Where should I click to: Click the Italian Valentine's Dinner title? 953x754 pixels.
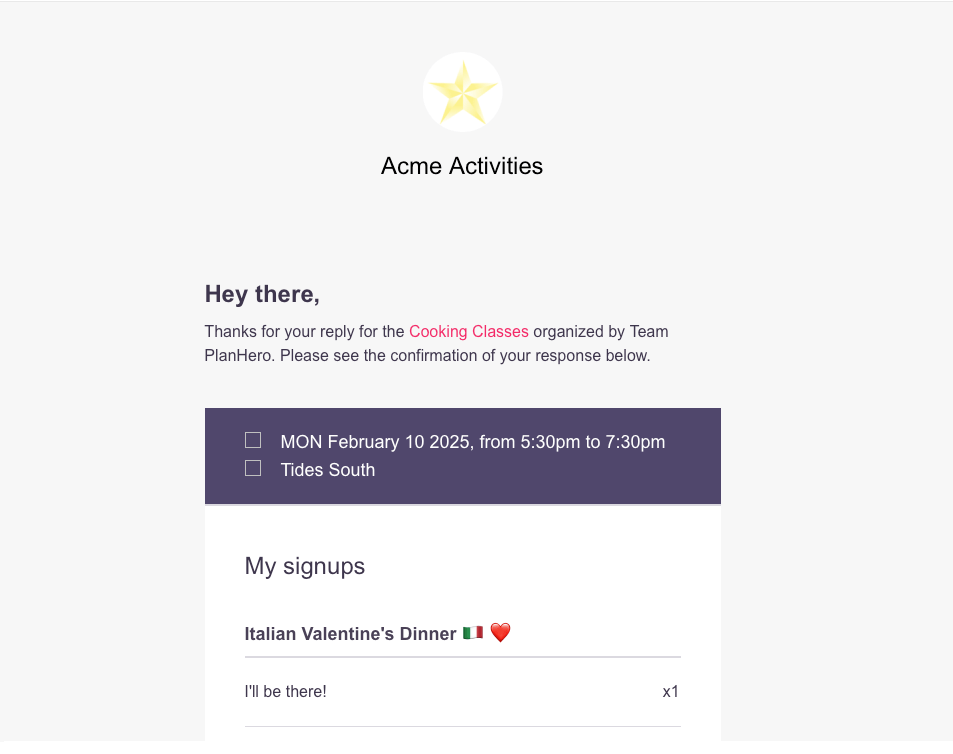(350, 634)
